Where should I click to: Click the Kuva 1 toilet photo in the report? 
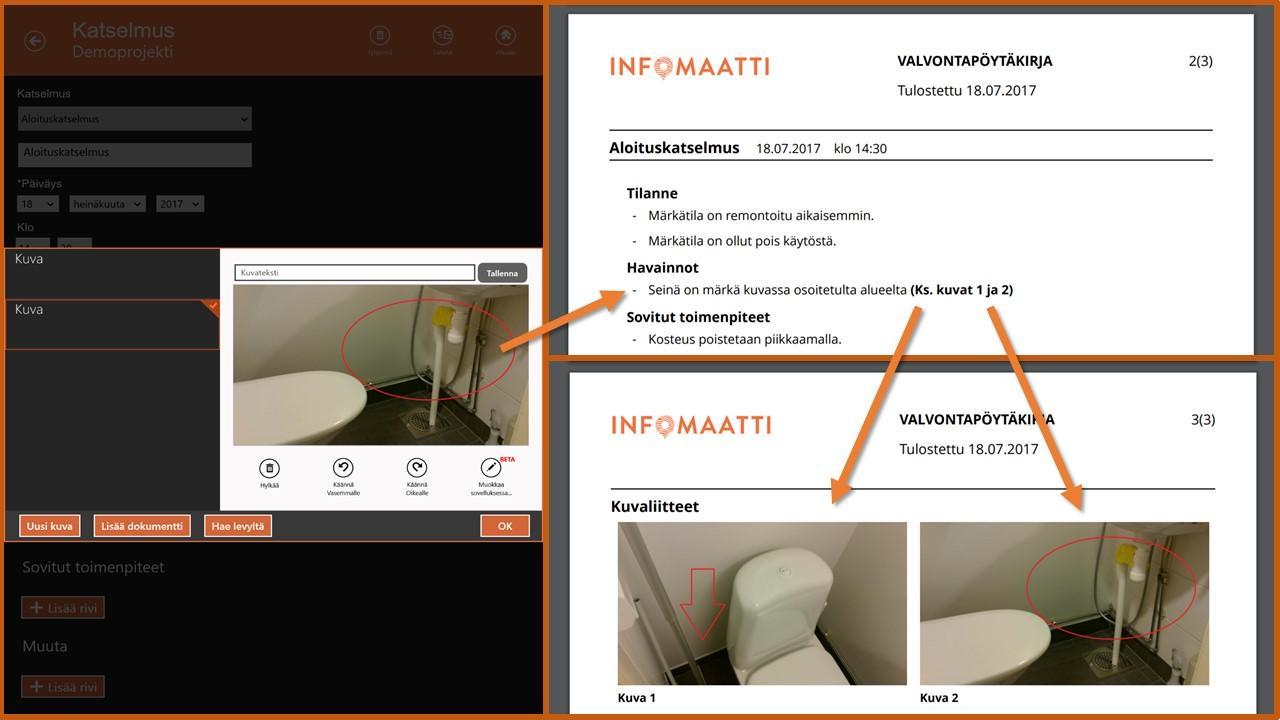[x=762, y=603]
